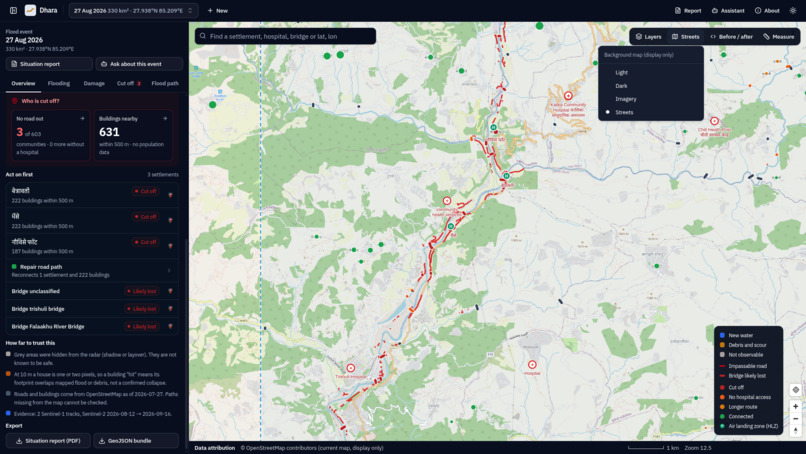Select the Bridge unclassified row text
The width and height of the screenshot is (806, 454).
35,291
